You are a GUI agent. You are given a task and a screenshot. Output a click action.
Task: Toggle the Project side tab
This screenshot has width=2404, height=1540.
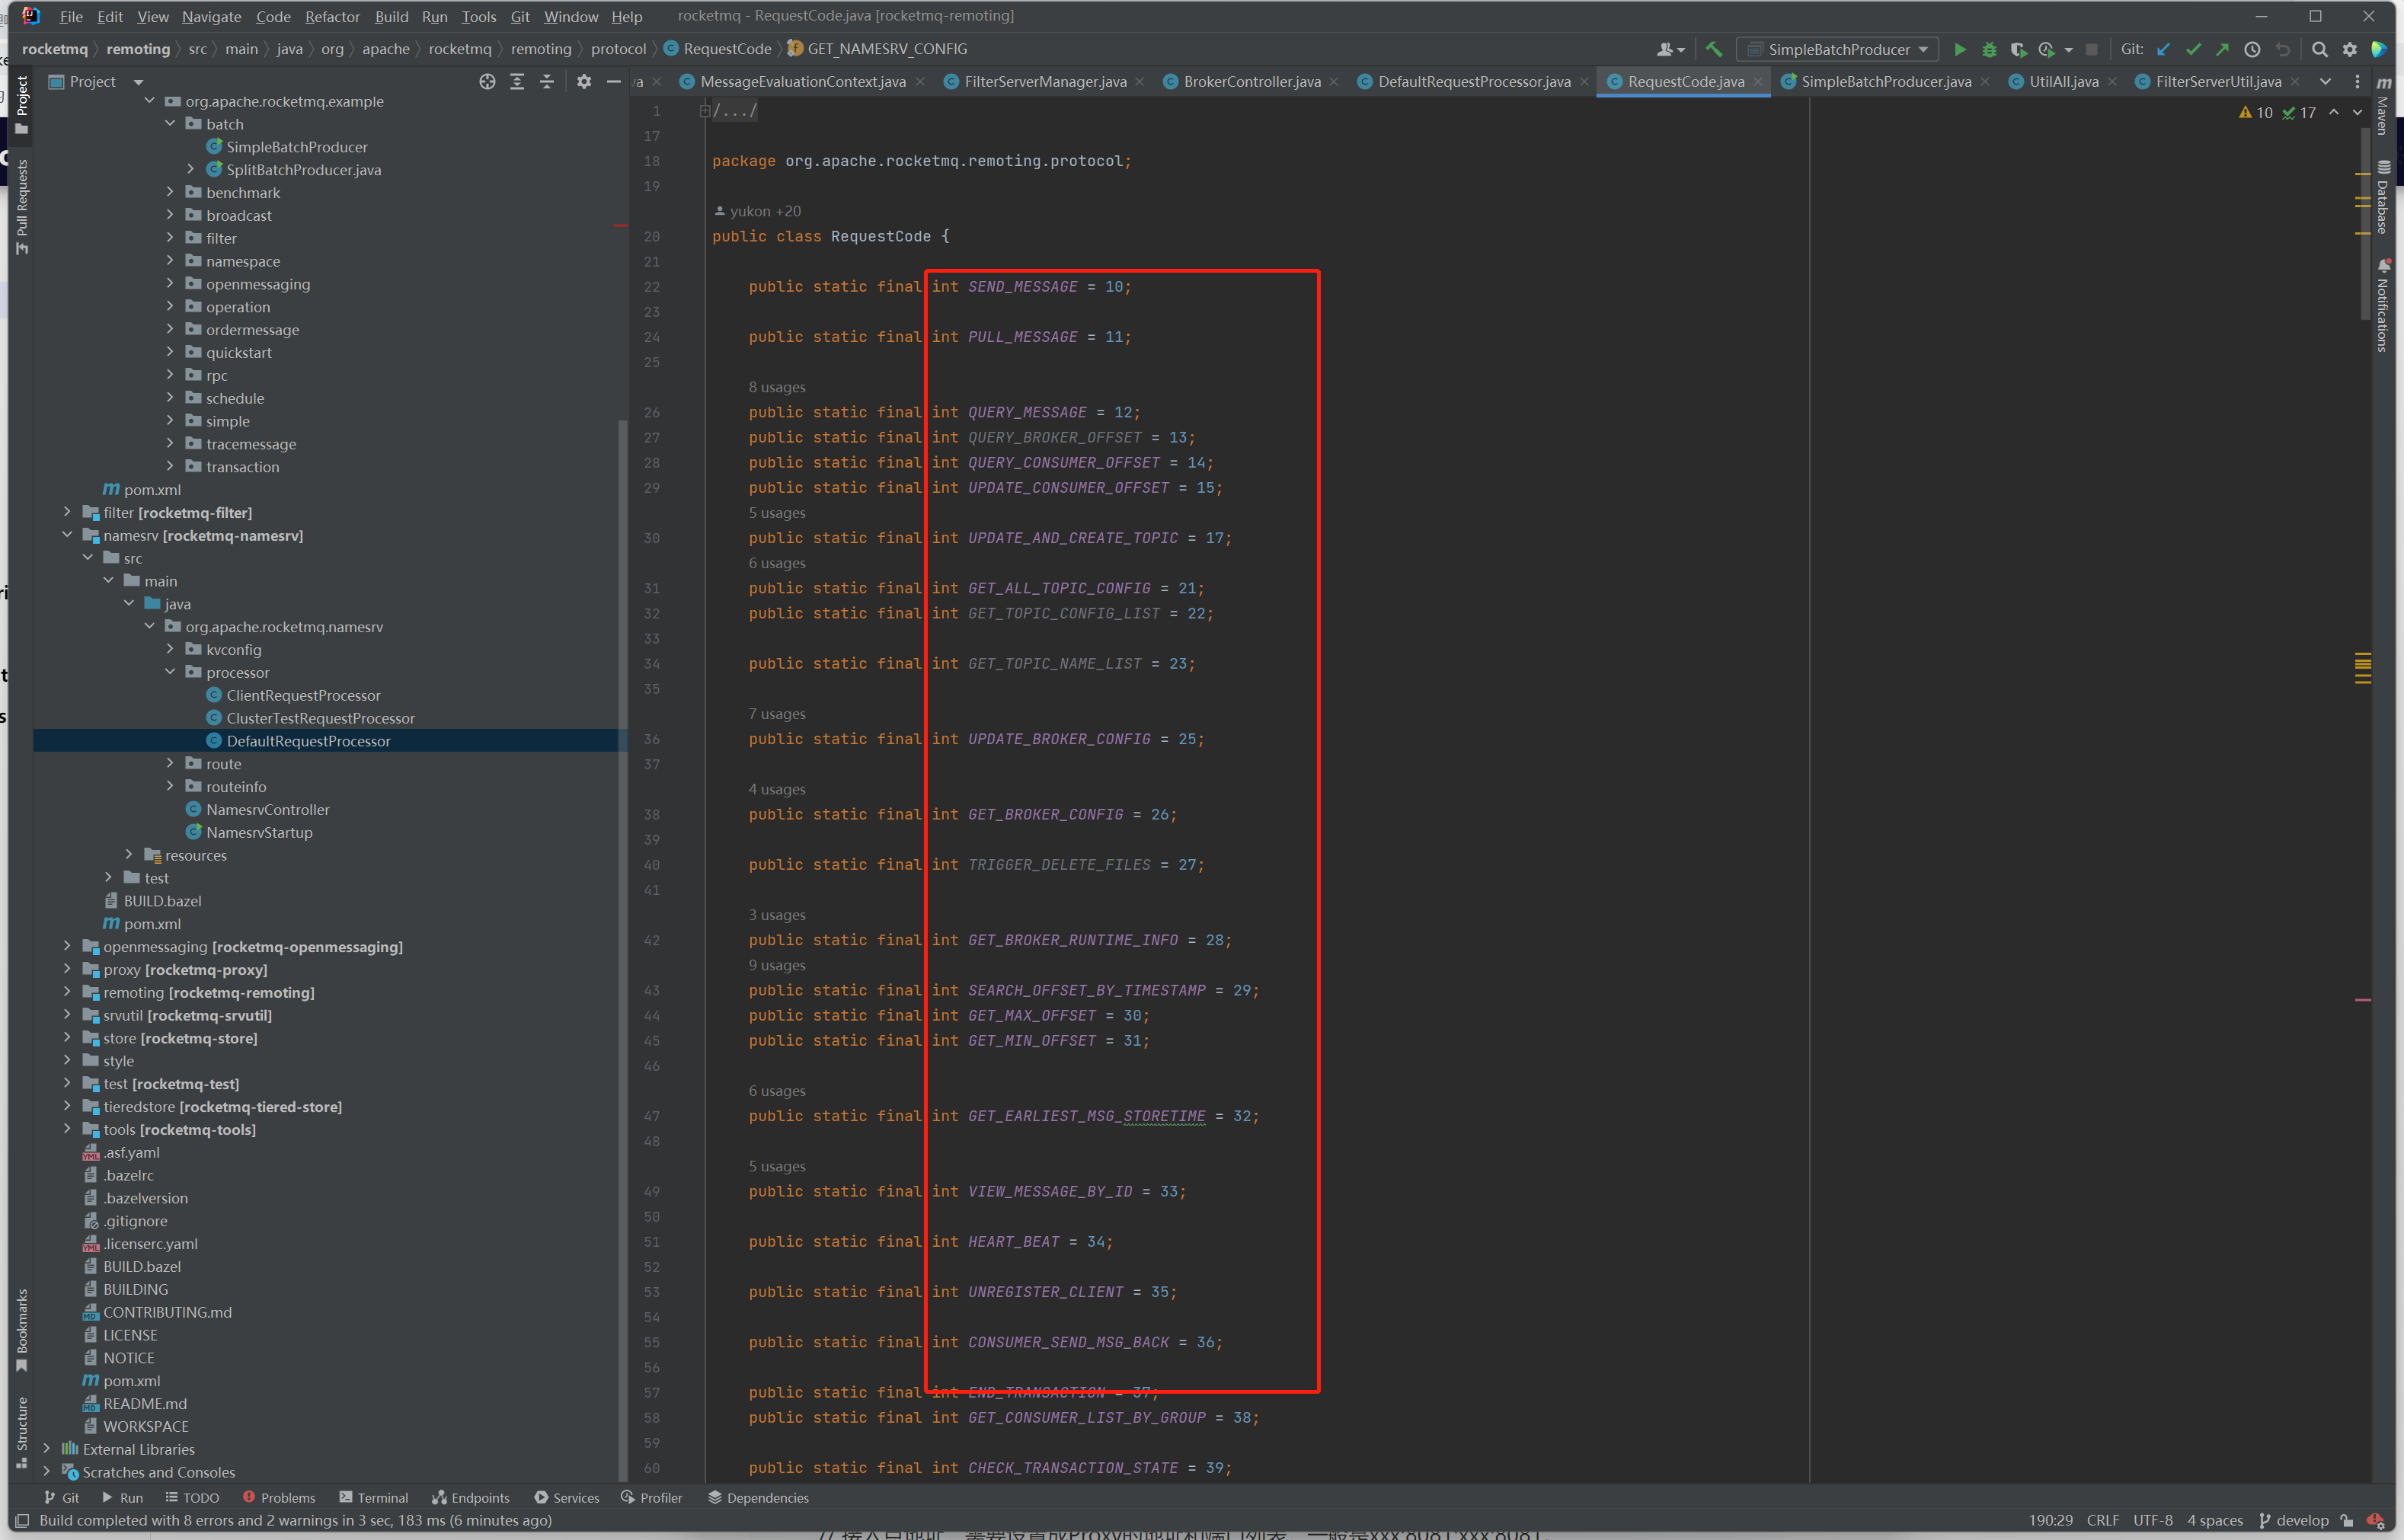[22, 105]
